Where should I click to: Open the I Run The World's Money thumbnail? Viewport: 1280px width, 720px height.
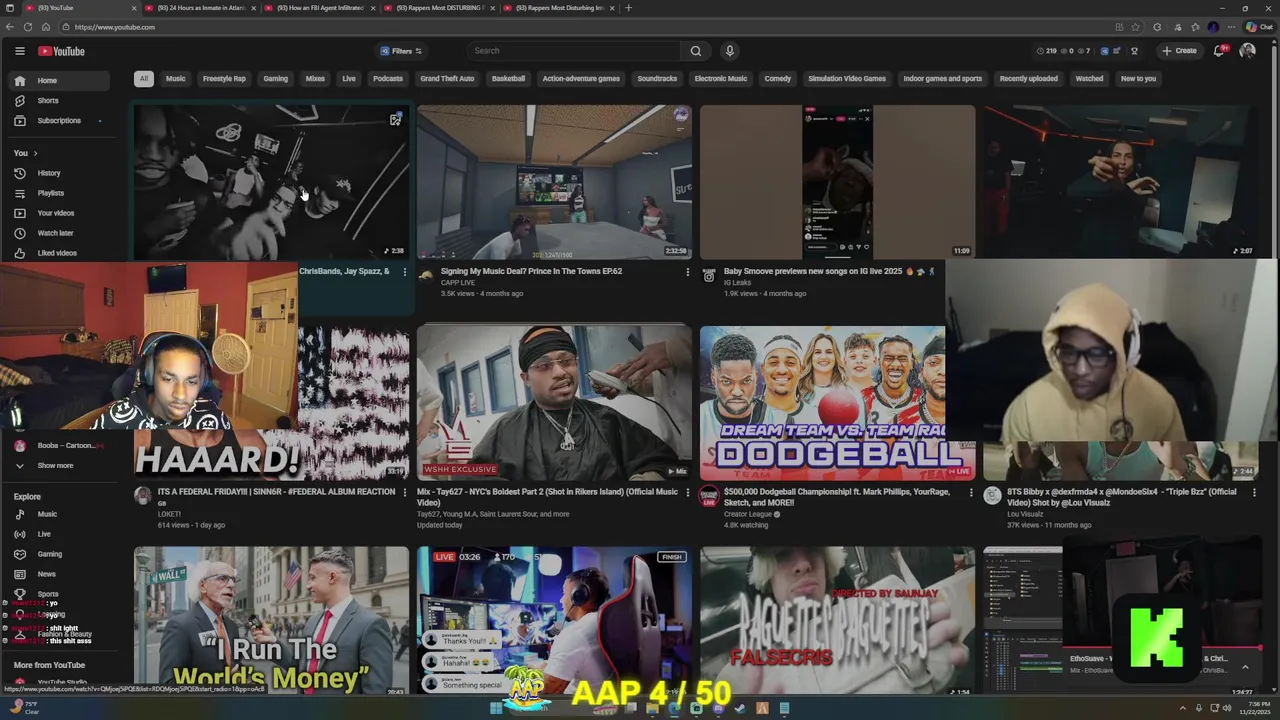tap(271, 620)
